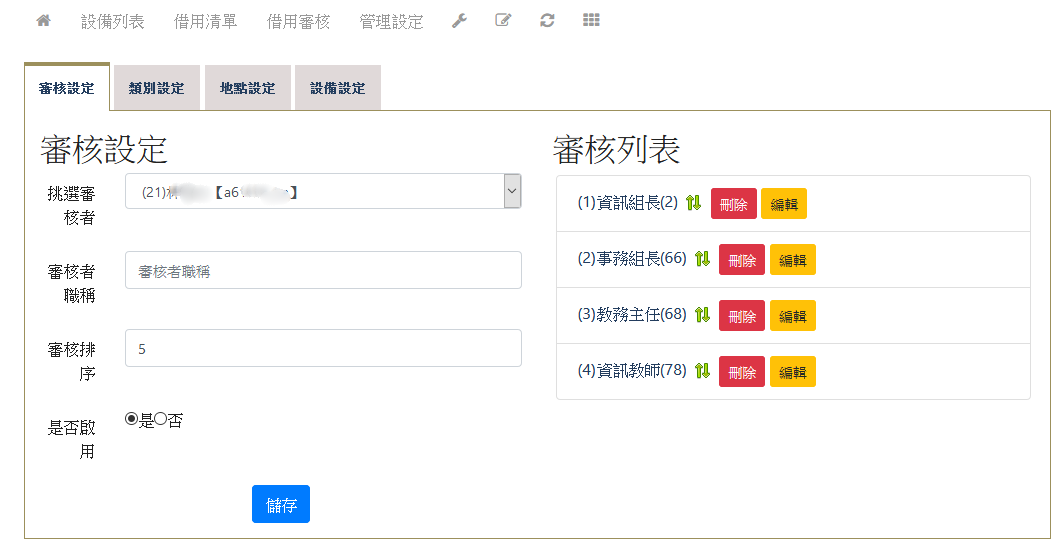
Task: Open the grid apps icon in navbar
Action: [591, 21]
